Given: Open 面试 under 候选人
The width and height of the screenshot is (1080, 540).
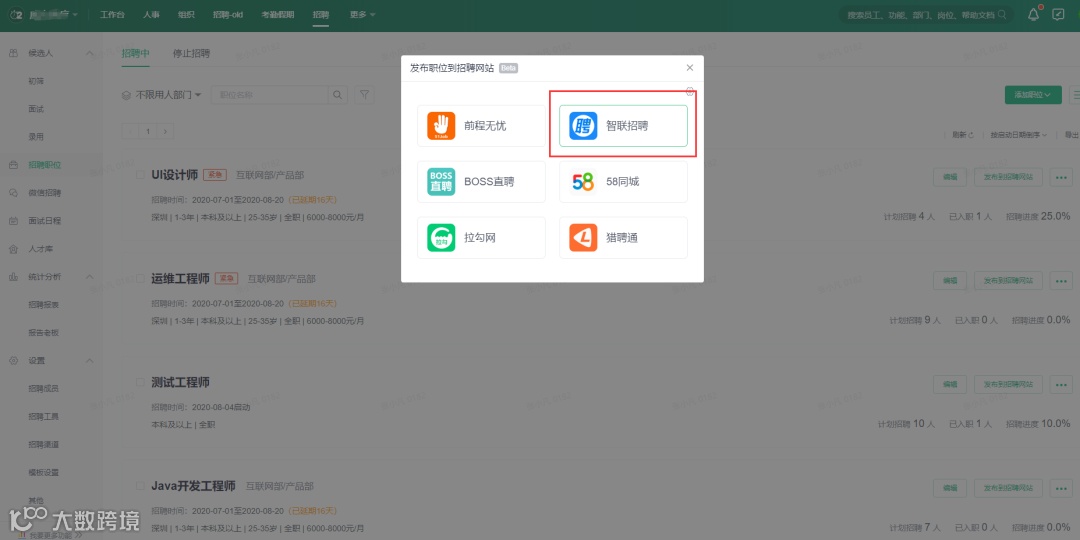Looking at the screenshot, I should point(36,109).
